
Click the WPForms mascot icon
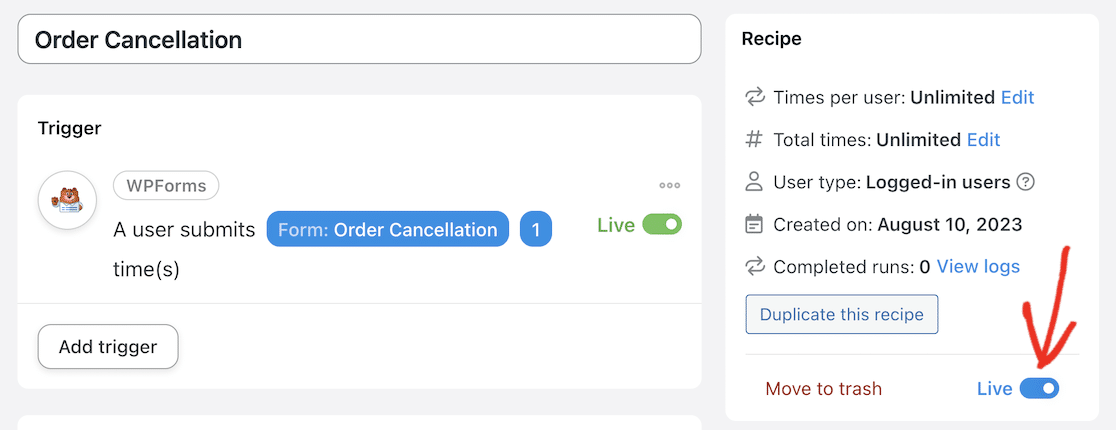(x=67, y=200)
